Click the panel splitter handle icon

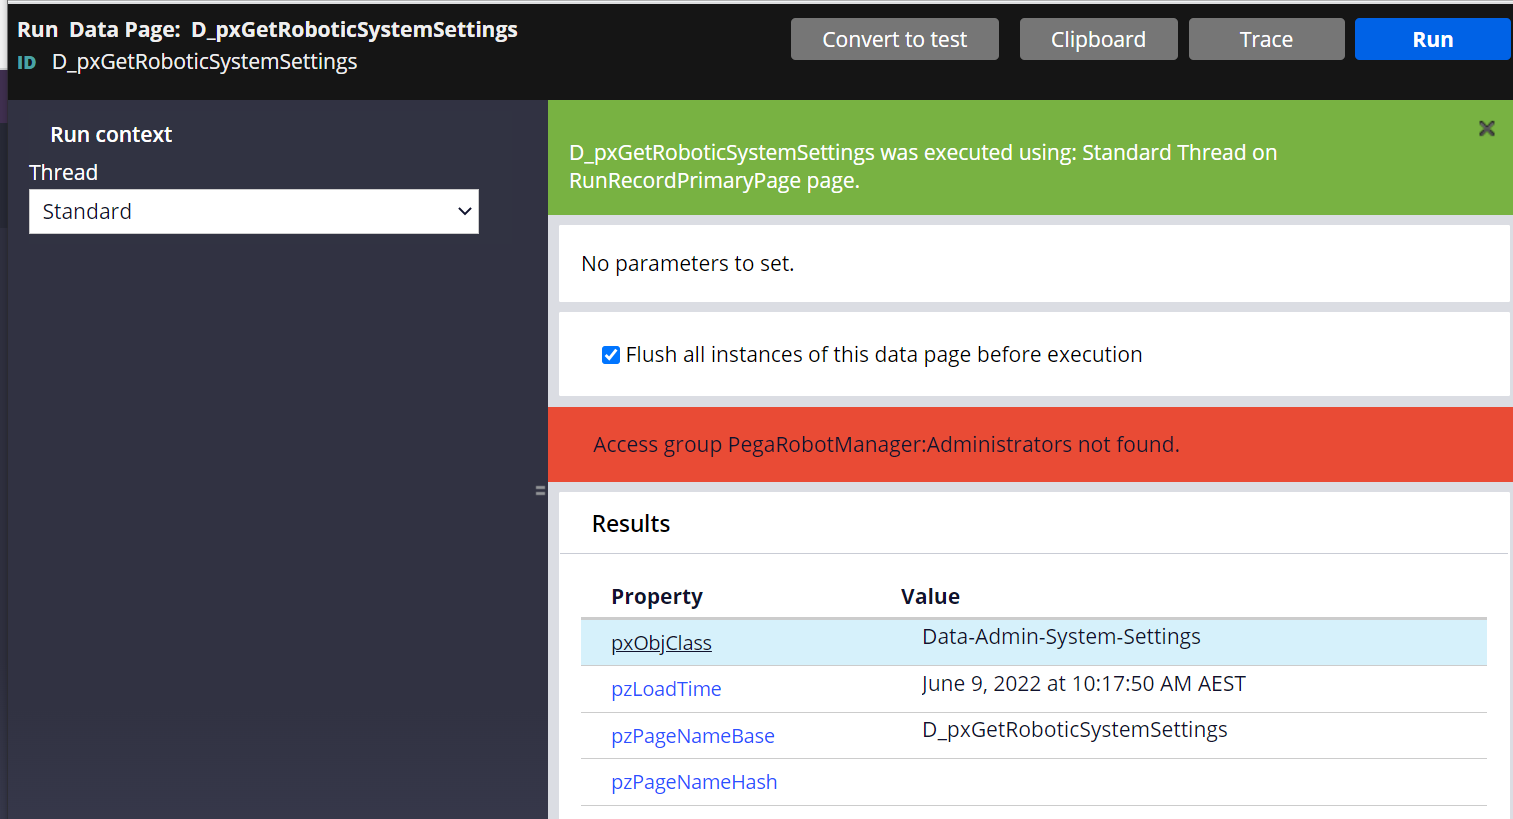(x=540, y=491)
